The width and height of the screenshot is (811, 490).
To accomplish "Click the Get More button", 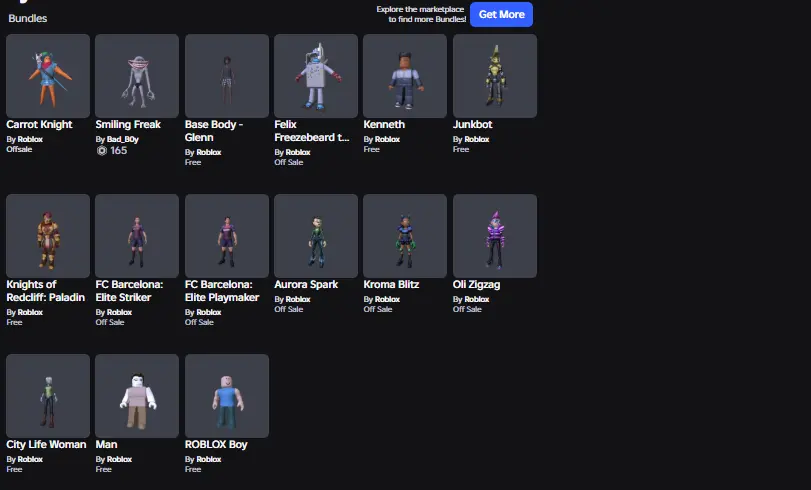I will click(x=501, y=14).
